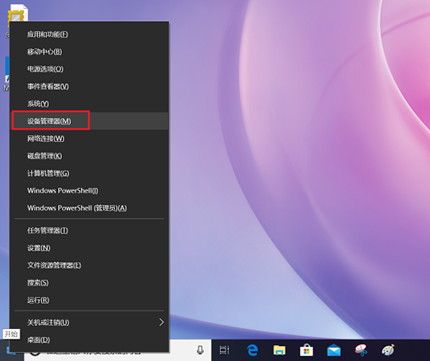Click 运行(R) in the menu
The height and width of the screenshot is (361, 430).
(90, 300)
